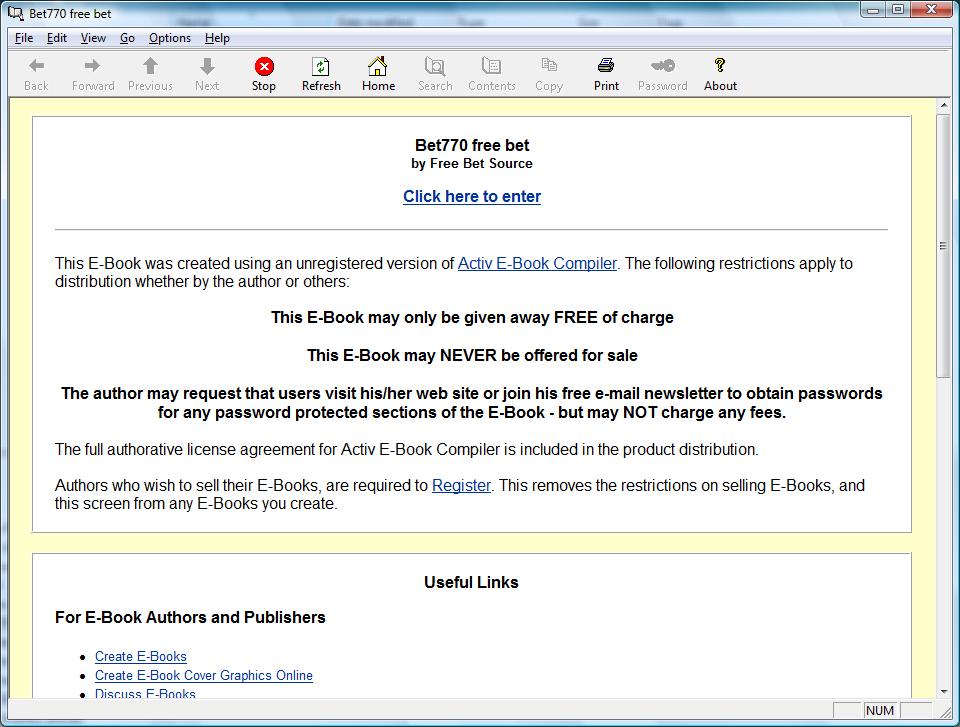Click the vertical scrollbar thumb
960x727 pixels.
(x=943, y=246)
